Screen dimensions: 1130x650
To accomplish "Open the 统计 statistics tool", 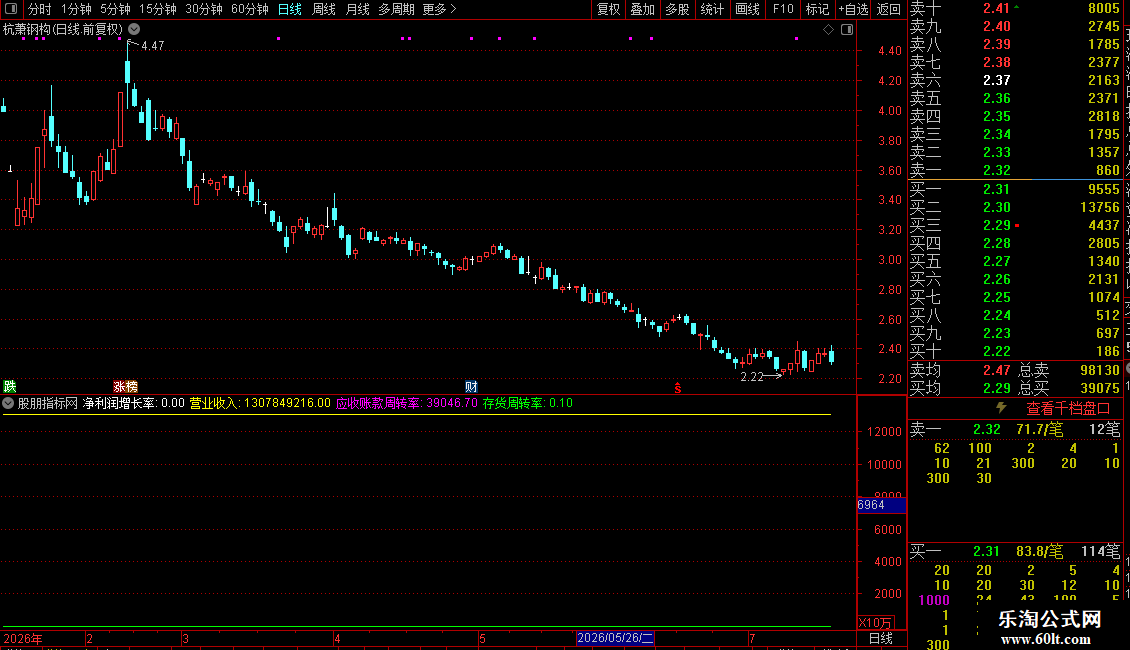I will [712, 9].
